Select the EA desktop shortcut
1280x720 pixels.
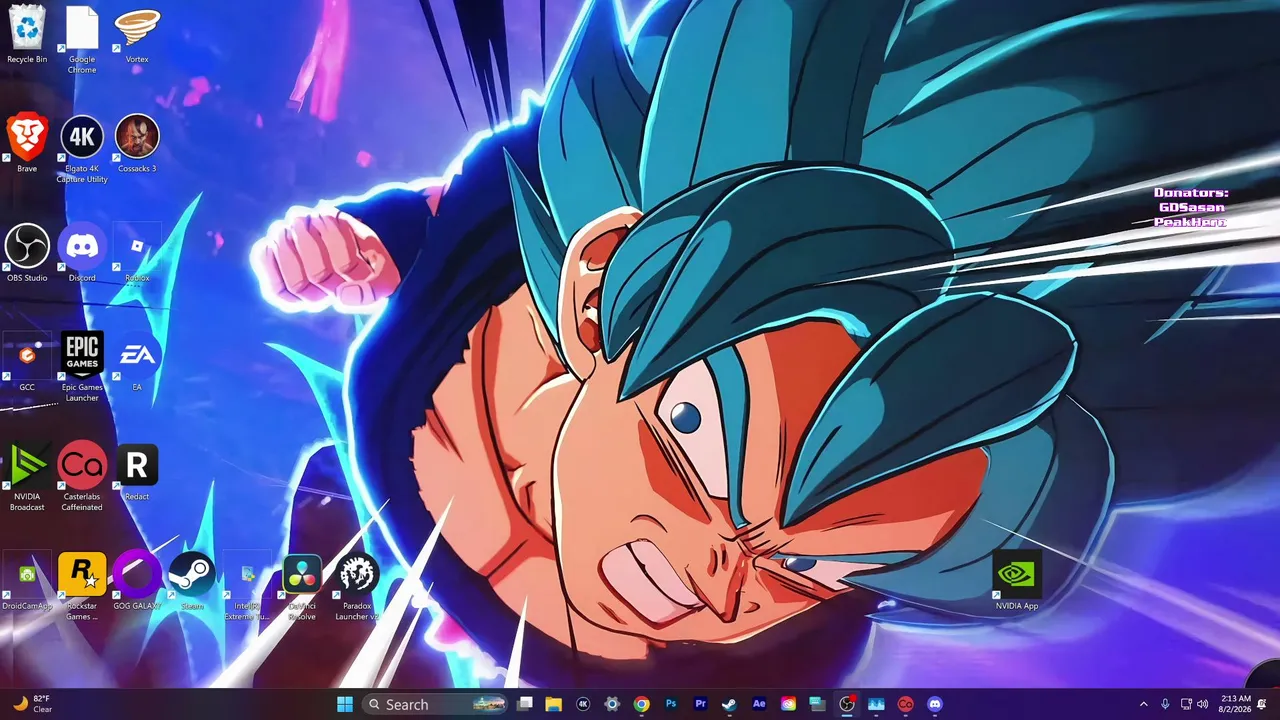click(137, 362)
